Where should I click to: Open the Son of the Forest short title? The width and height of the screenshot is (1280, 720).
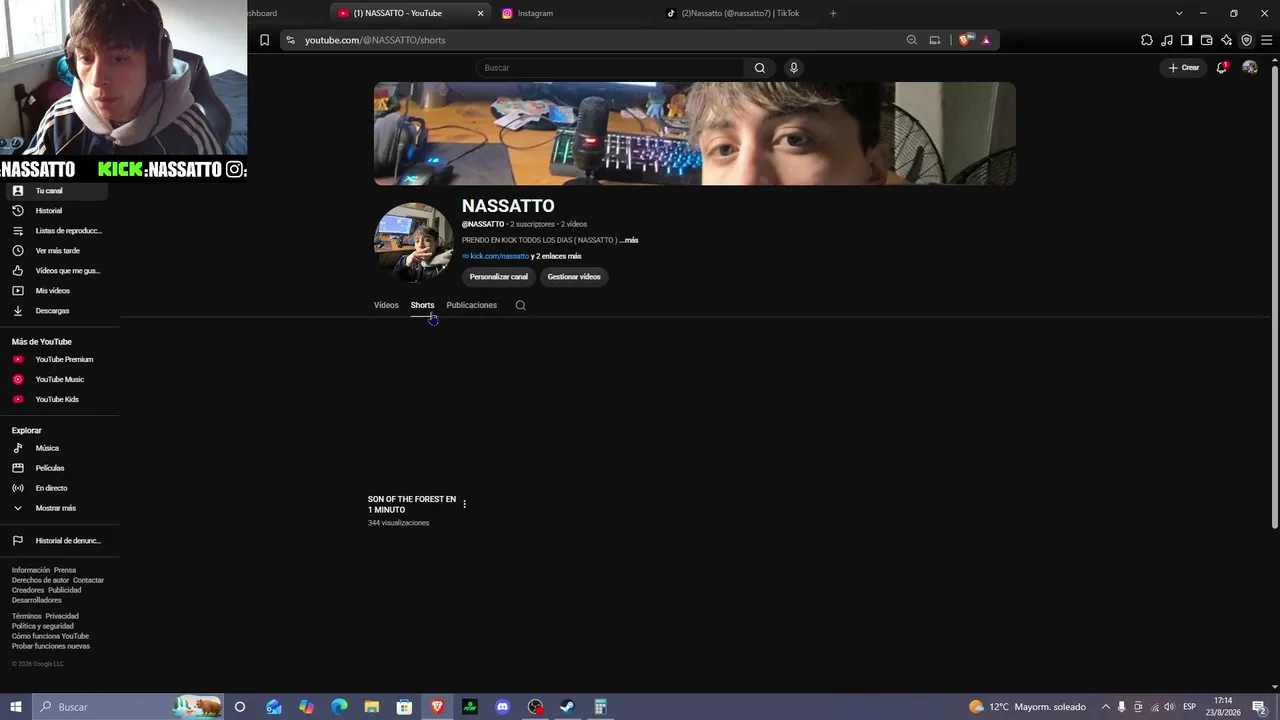(412, 505)
